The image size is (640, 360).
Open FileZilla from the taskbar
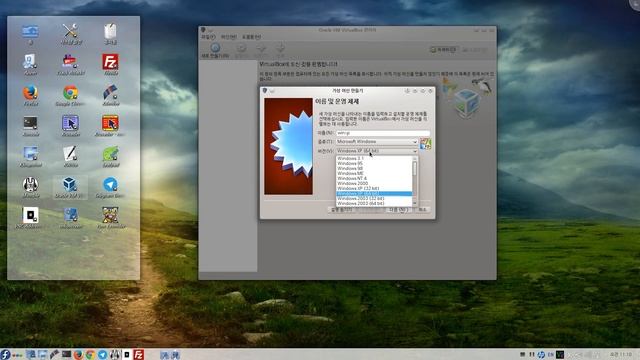tap(139, 354)
